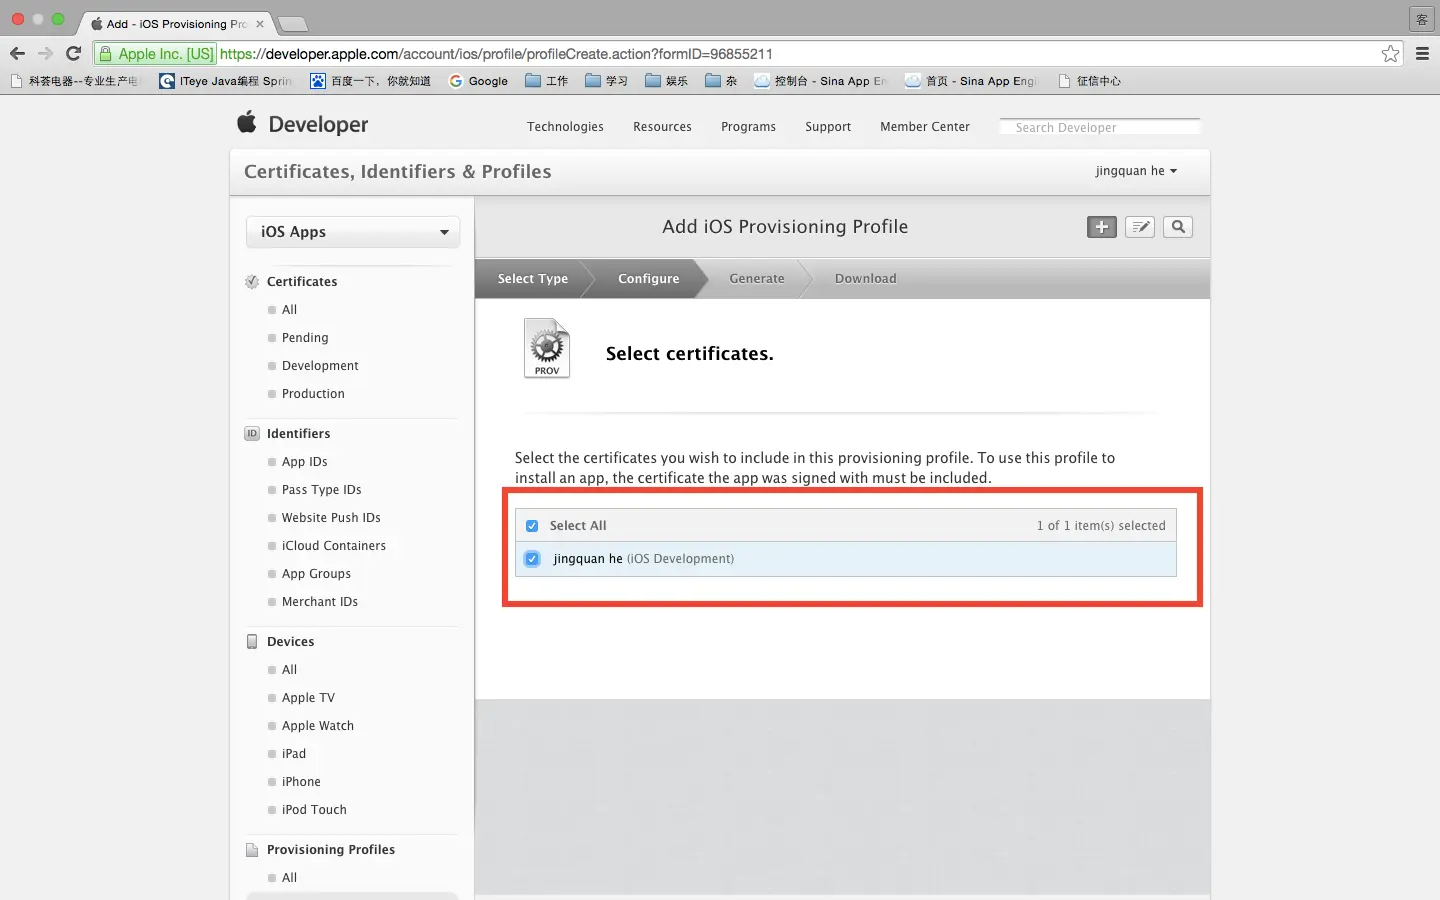Open the ITeye Java bookmark
Image resolution: width=1440 pixels, height=900 pixels.
(226, 81)
